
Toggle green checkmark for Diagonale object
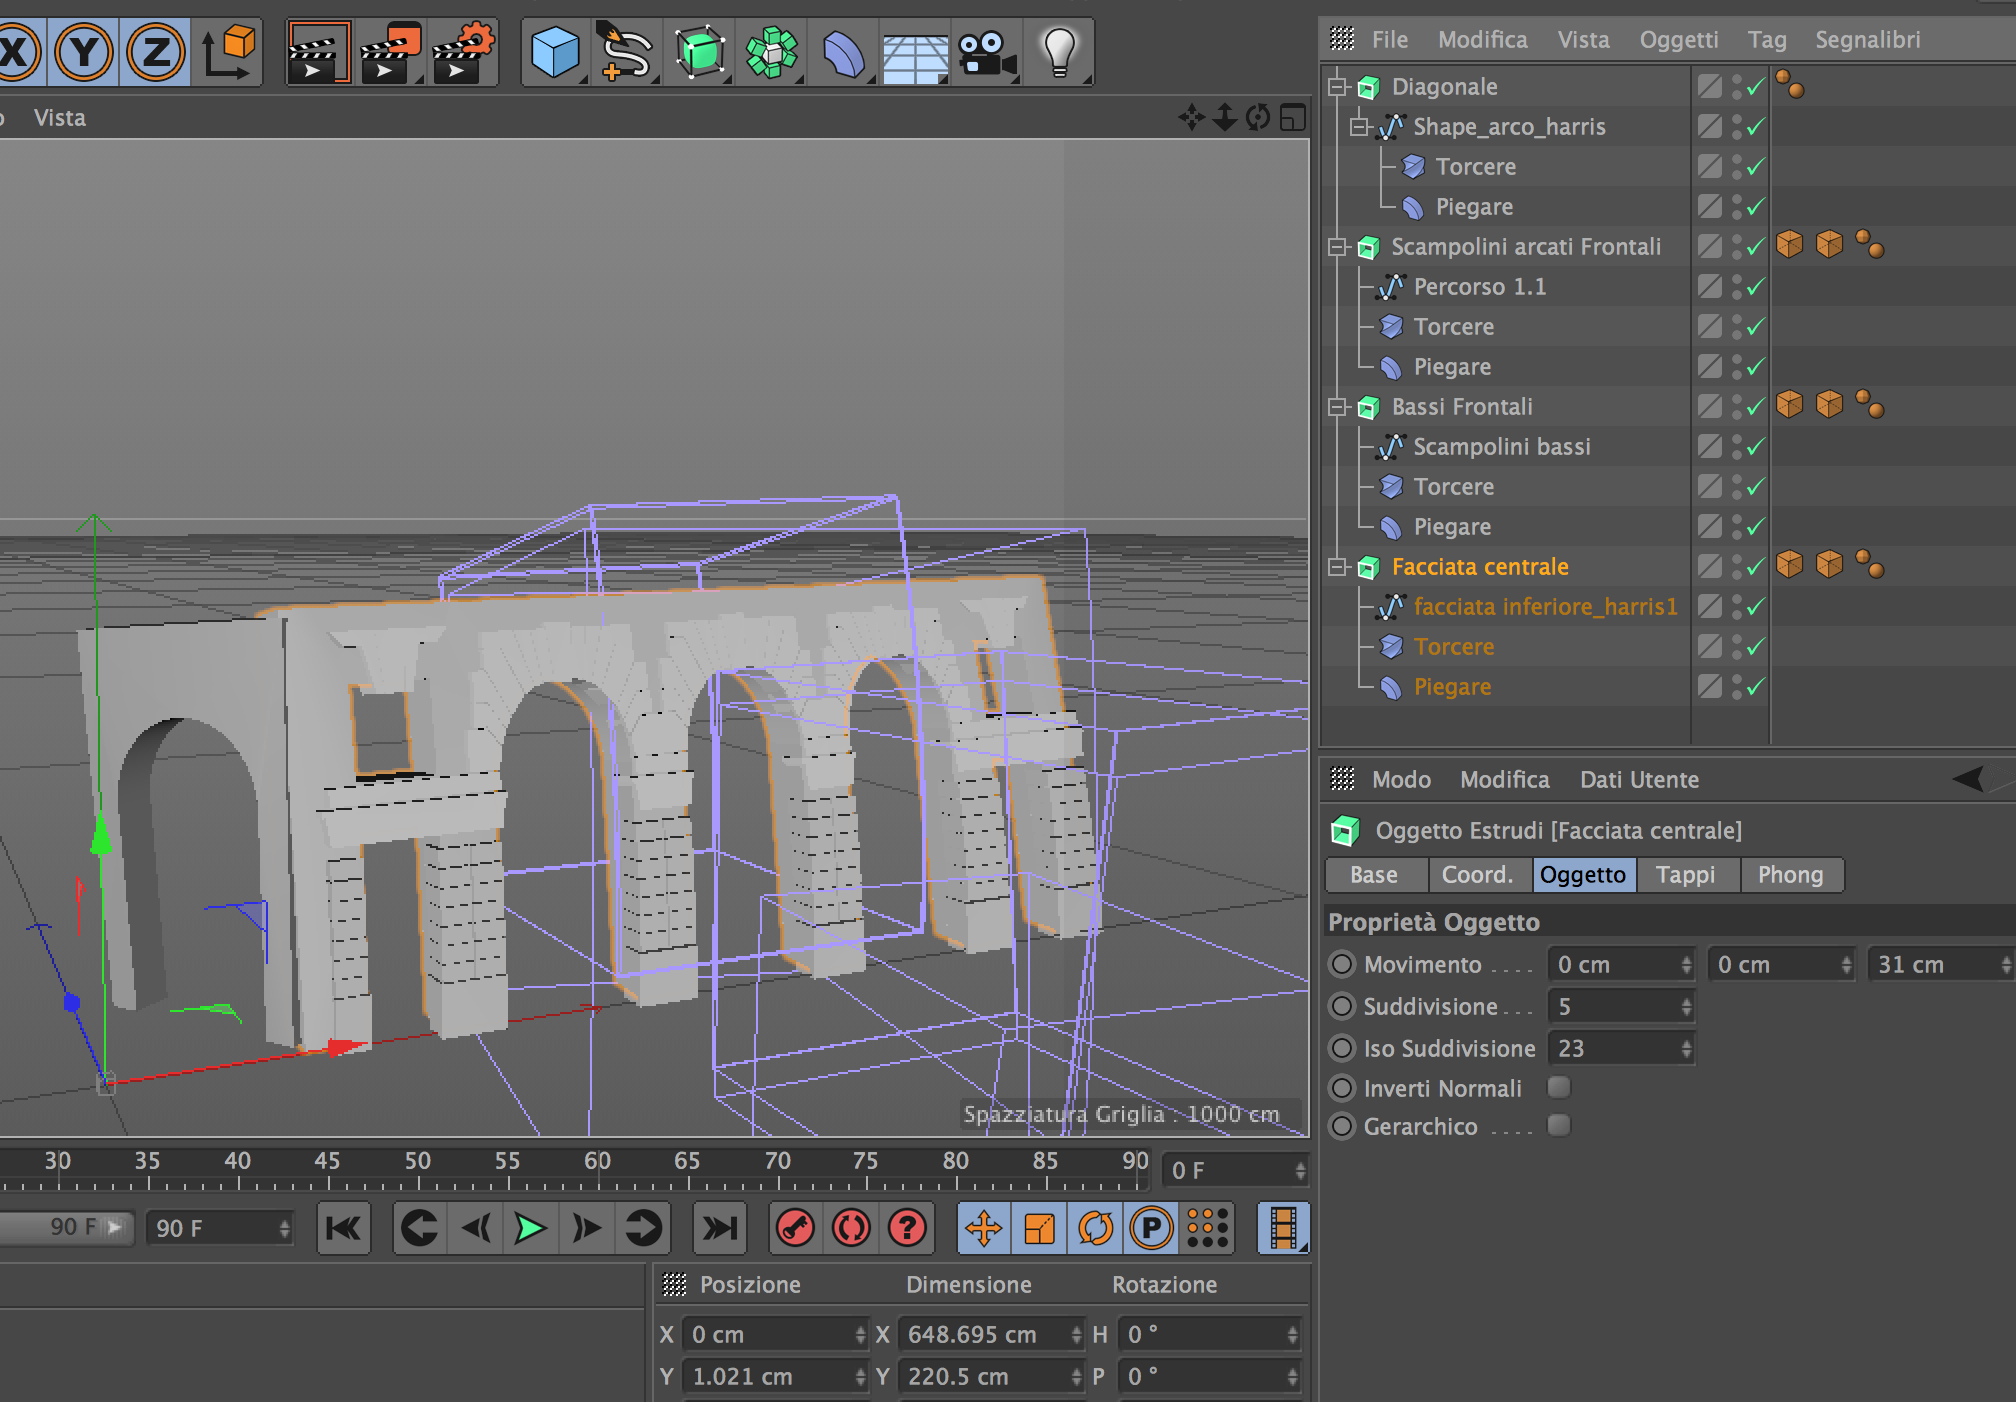click(x=1755, y=87)
